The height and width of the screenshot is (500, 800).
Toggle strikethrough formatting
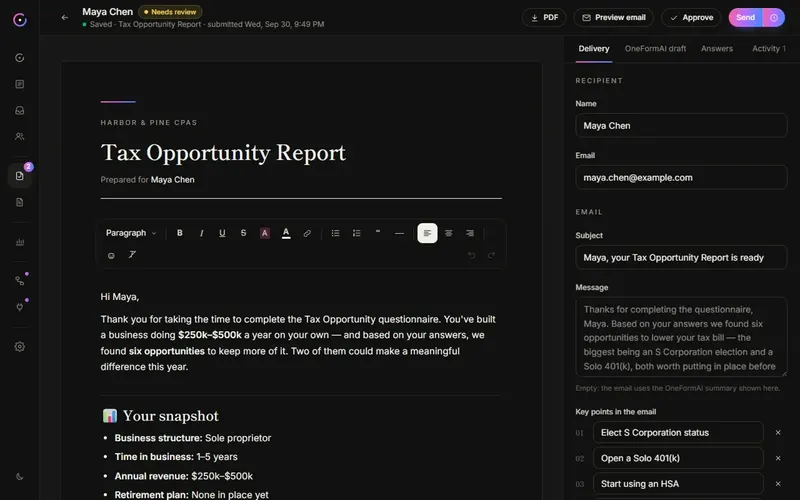243,233
